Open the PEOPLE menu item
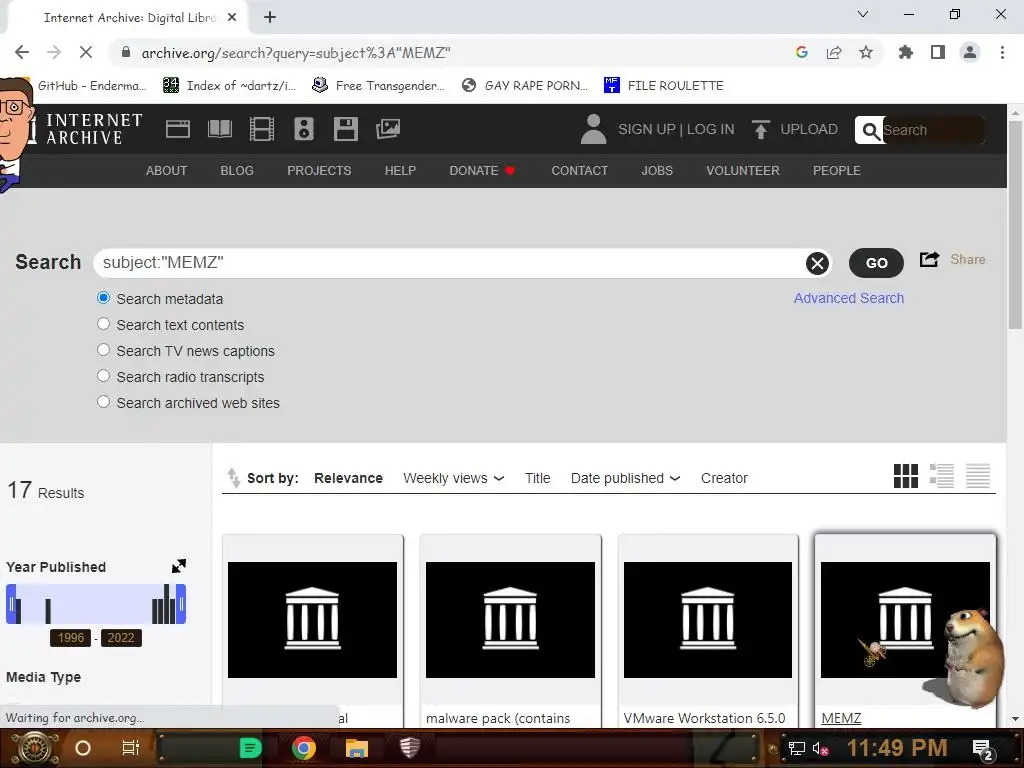This screenshot has width=1024, height=768. (x=837, y=170)
